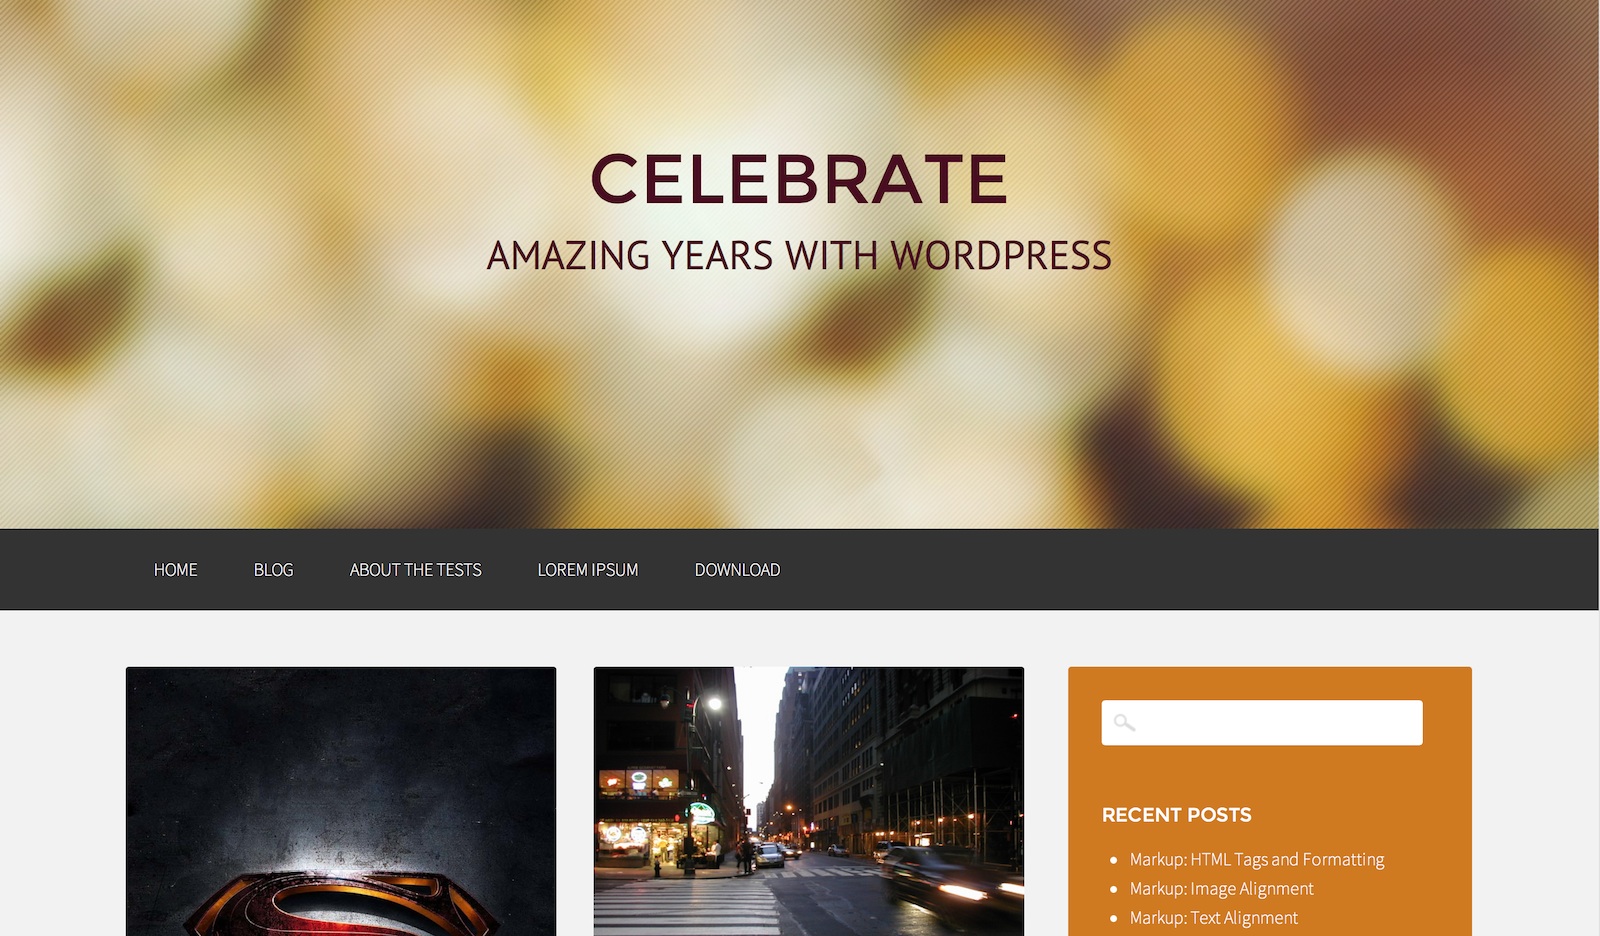The image size is (1600, 936).
Task: Open the Superman logo post thumbnail
Action: [x=341, y=801]
